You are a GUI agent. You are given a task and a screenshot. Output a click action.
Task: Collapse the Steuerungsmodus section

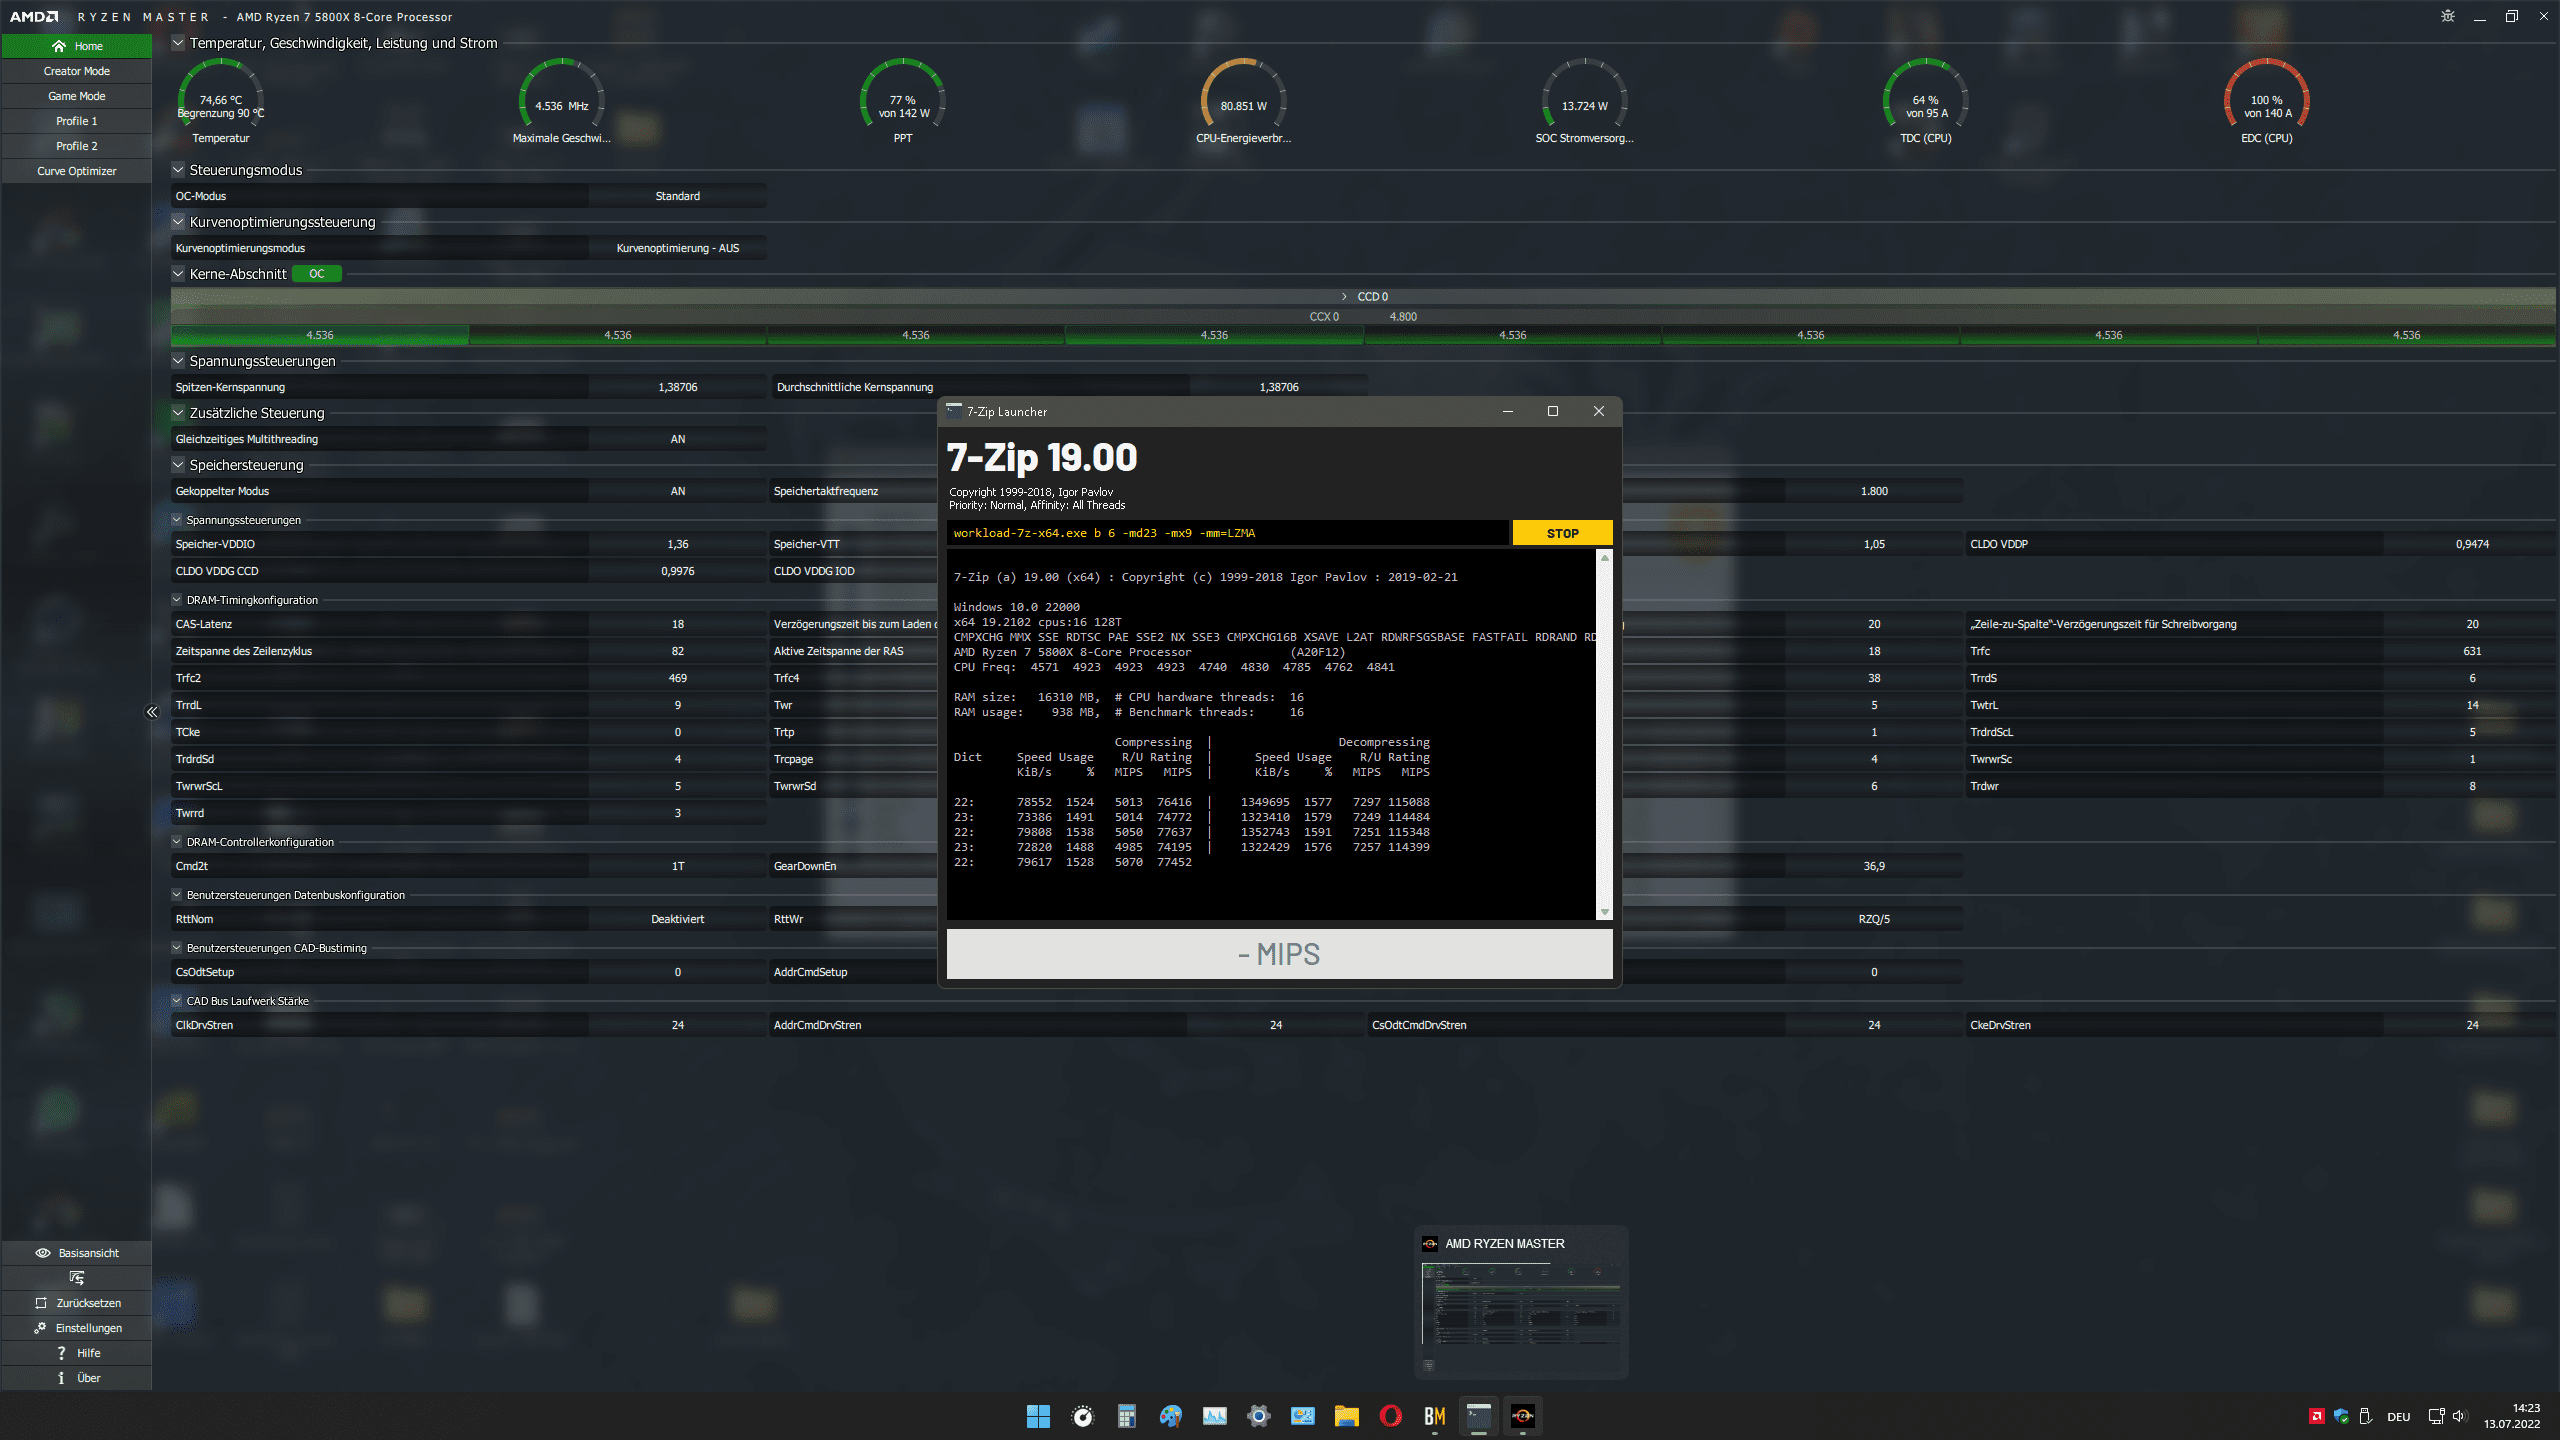(178, 170)
